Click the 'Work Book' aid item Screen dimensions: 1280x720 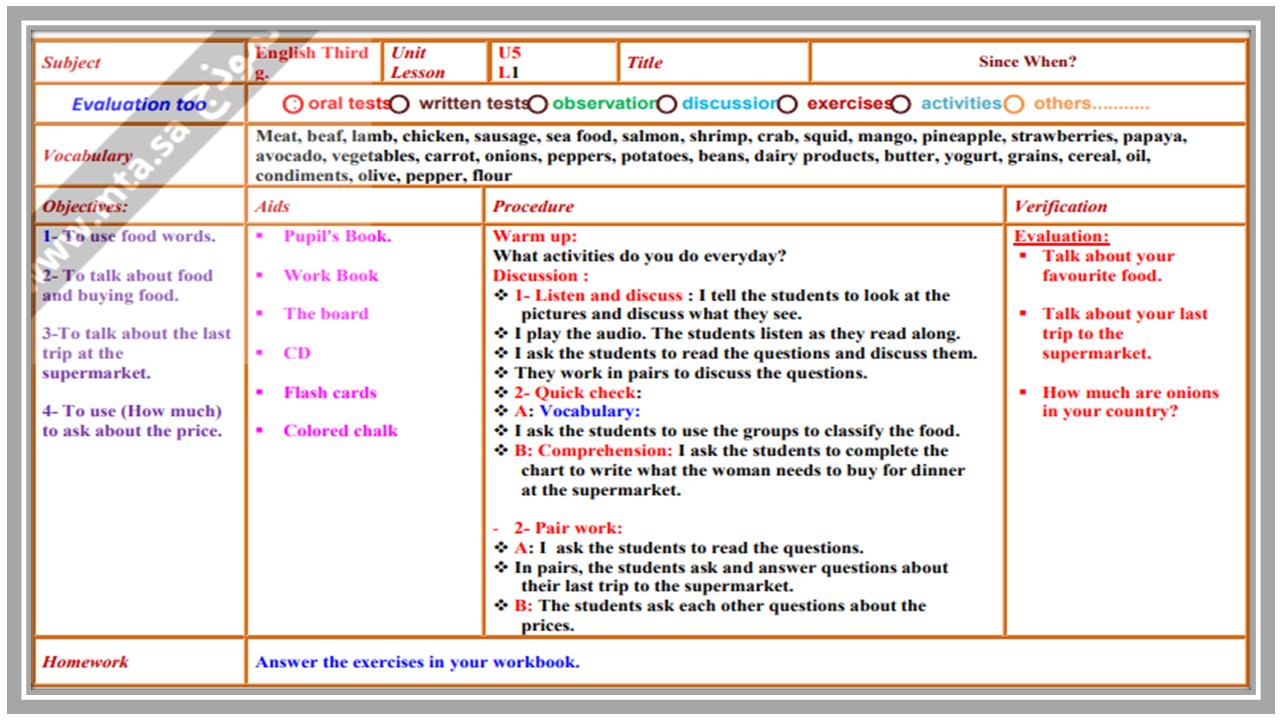pyautogui.click(x=331, y=276)
